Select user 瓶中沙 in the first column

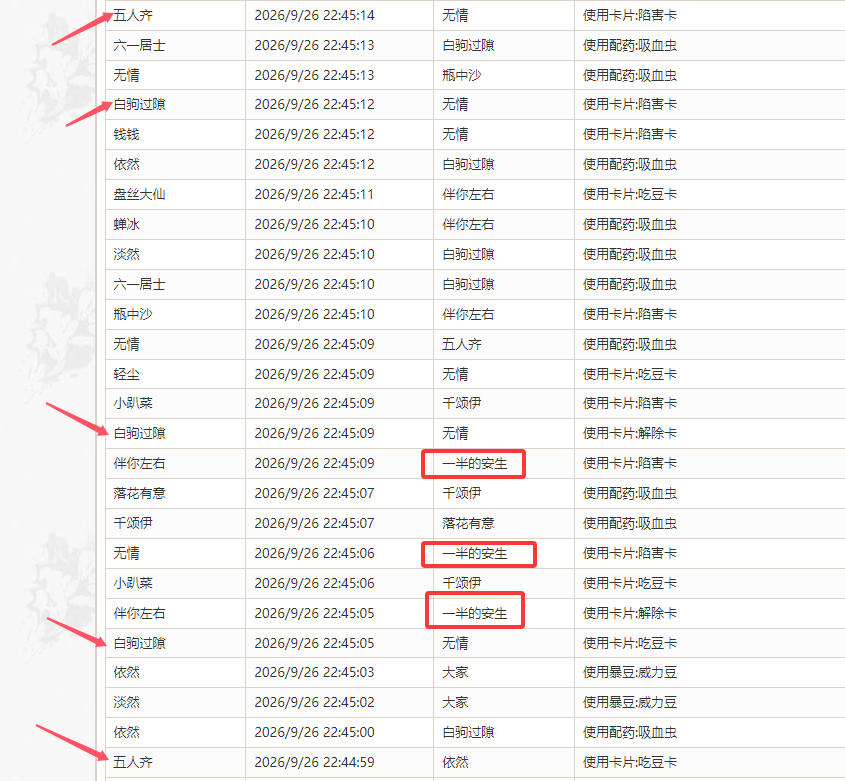(x=133, y=314)
